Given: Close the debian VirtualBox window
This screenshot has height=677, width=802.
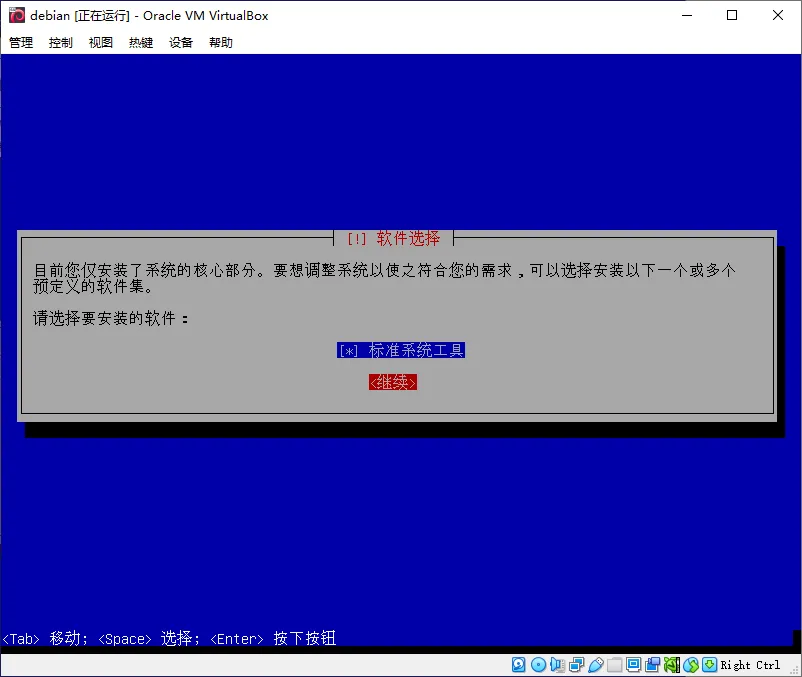Looking at the screenshot, I should point(777,15).
